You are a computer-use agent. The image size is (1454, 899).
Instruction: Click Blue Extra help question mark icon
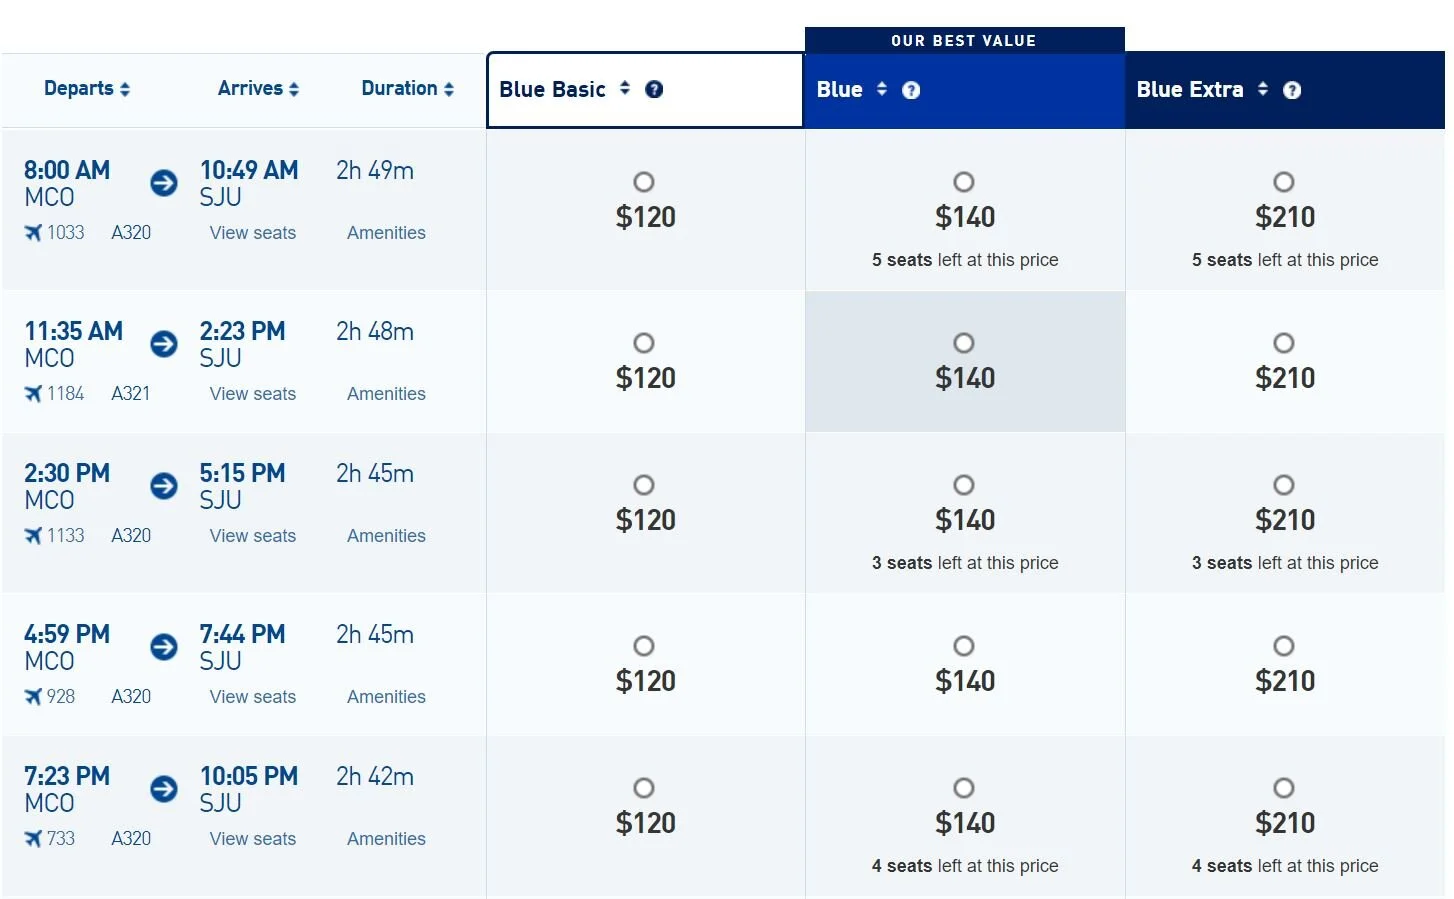click(1292, 90)
